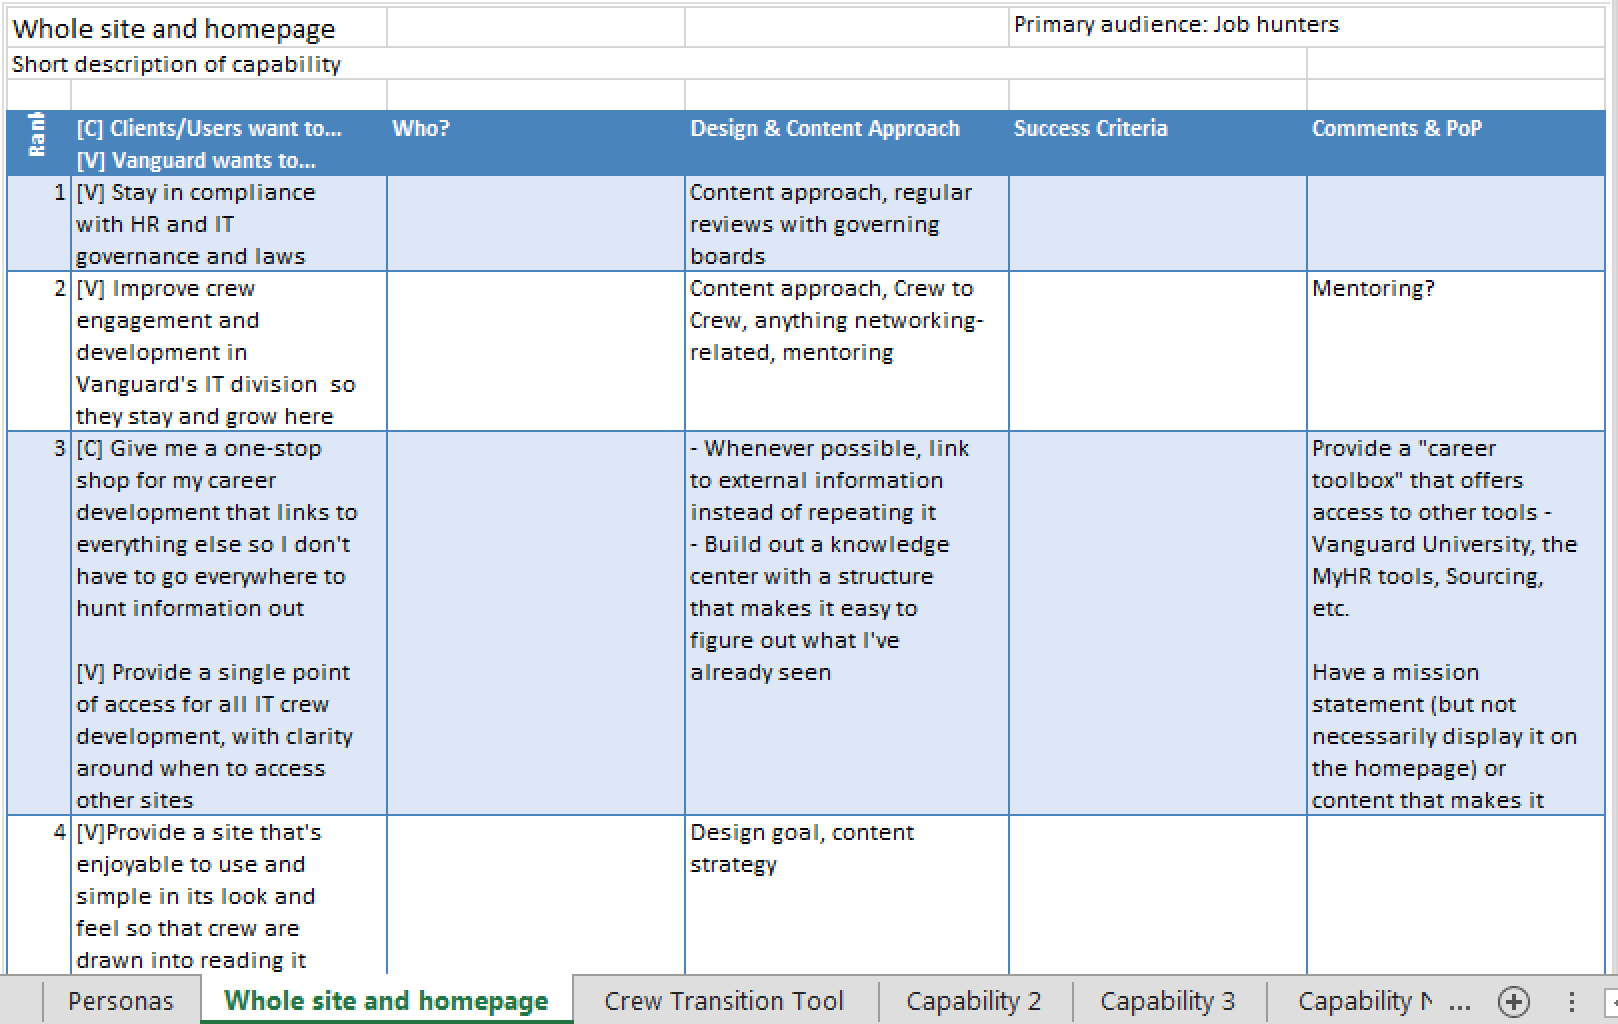Switch to the Capability 2 sheet
1618x1024 pixels.
[974, 1001]
